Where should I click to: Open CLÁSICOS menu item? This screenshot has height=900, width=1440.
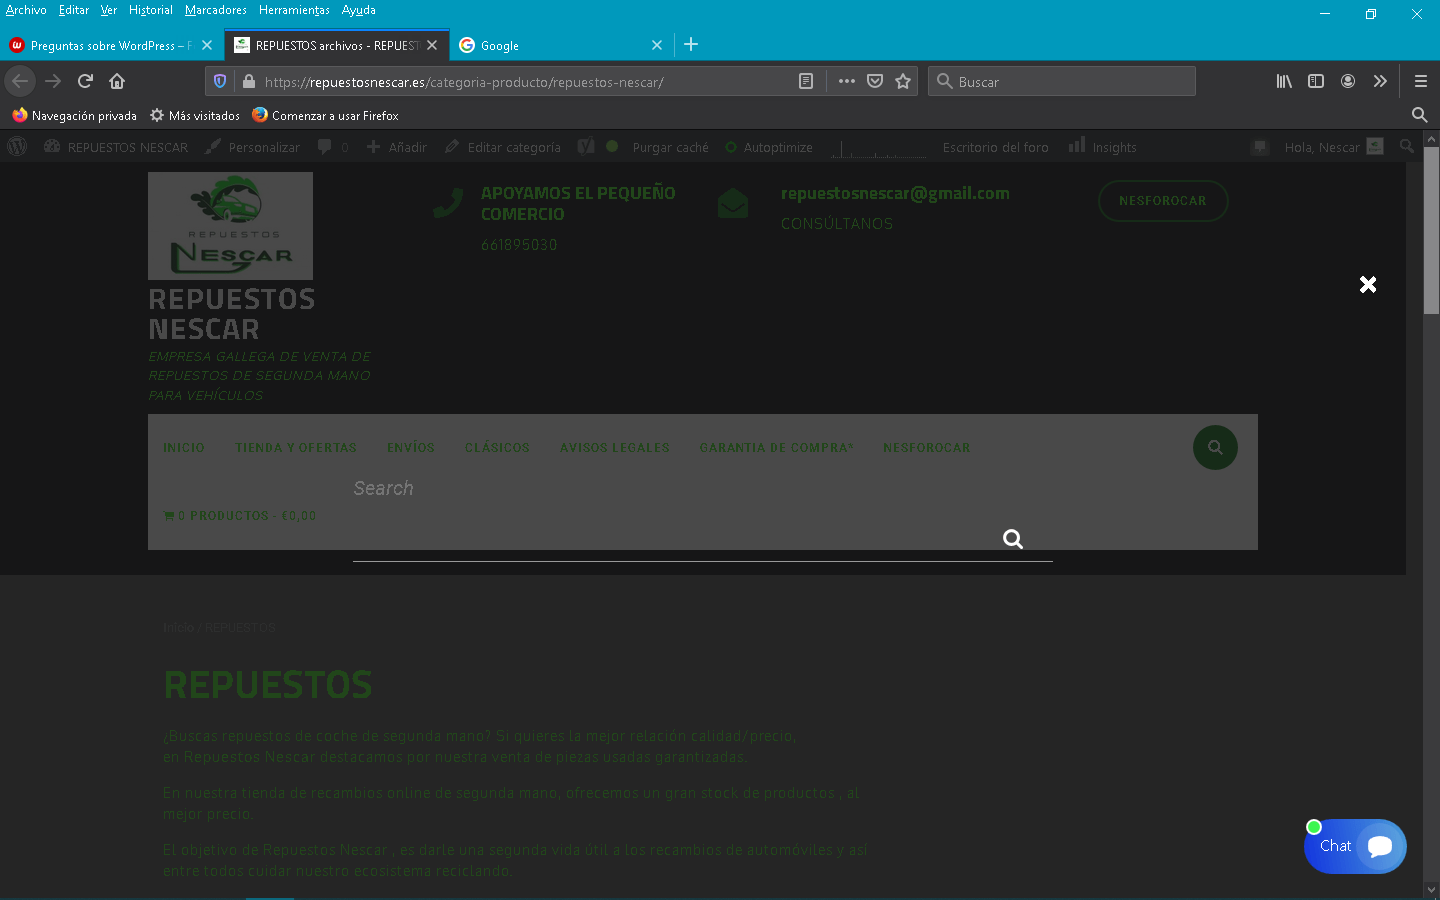point(497,448)
